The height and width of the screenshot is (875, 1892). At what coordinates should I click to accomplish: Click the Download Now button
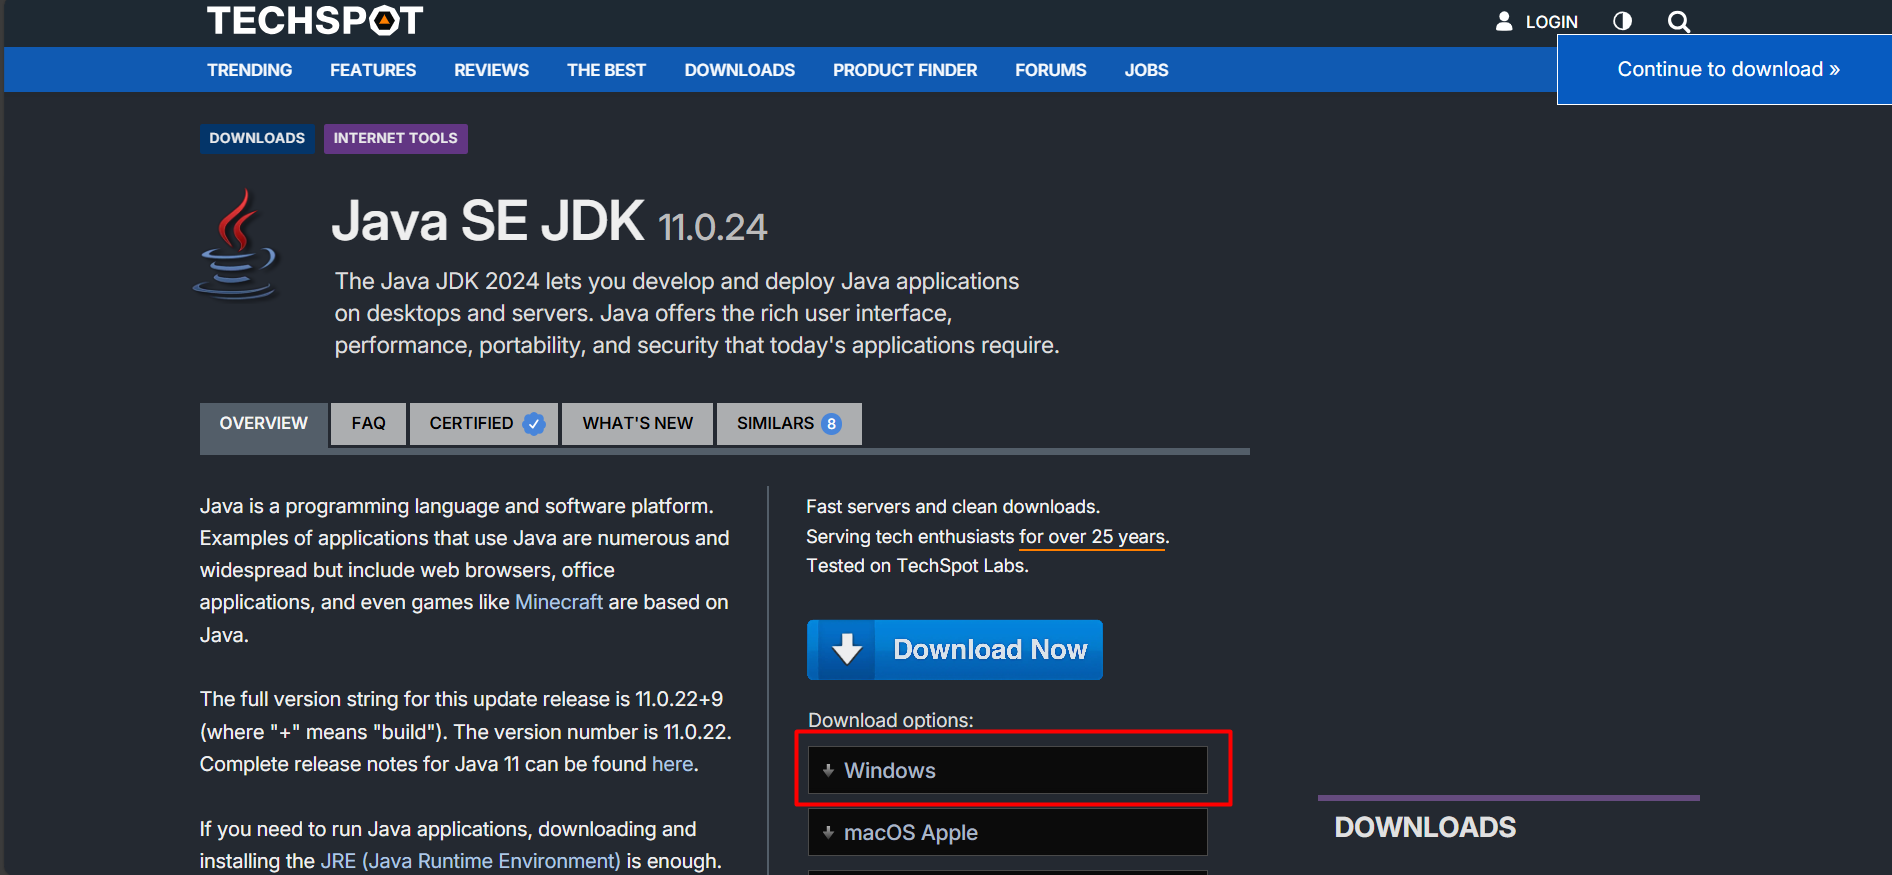pyautogui.click(x=955, y=650)
